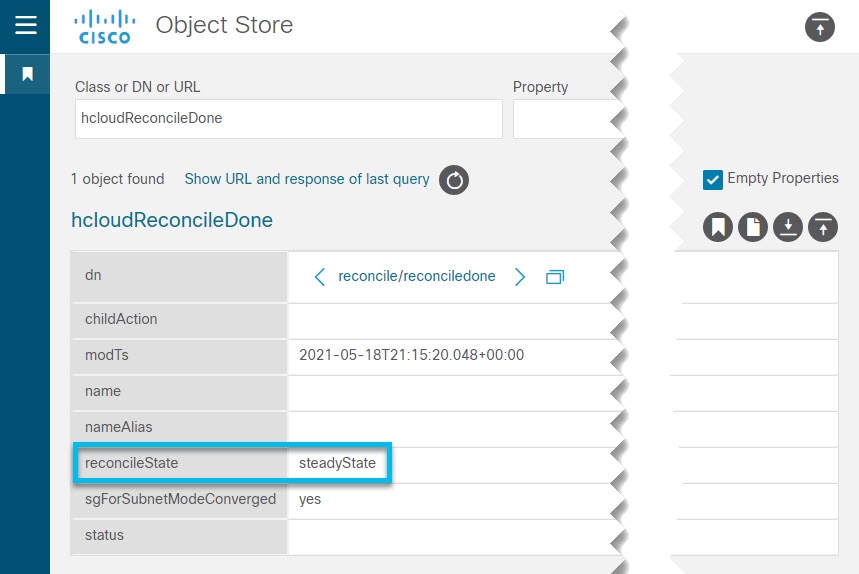The width and height of the screenshot is (859, 574).
Task: Open the hamburger navigation menu
Action: (26, 25)
